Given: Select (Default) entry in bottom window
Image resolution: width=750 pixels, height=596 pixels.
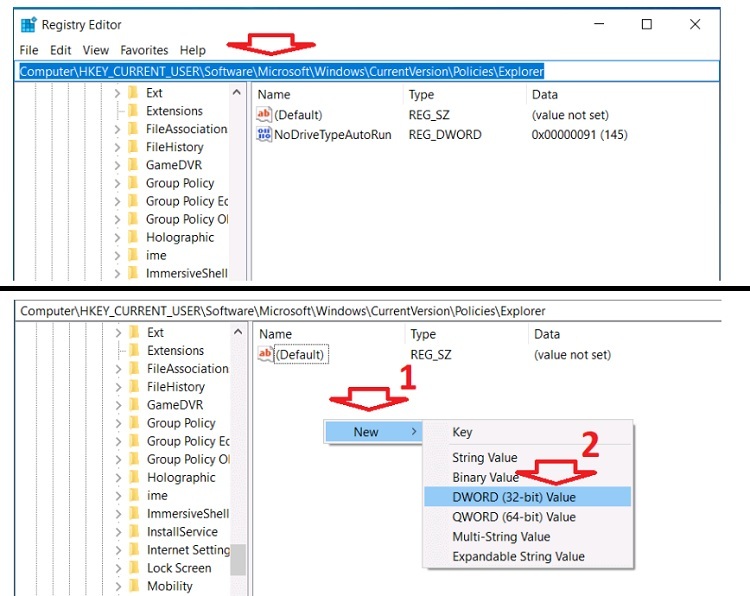Looking at the screenshot, I should click(300, 354).
